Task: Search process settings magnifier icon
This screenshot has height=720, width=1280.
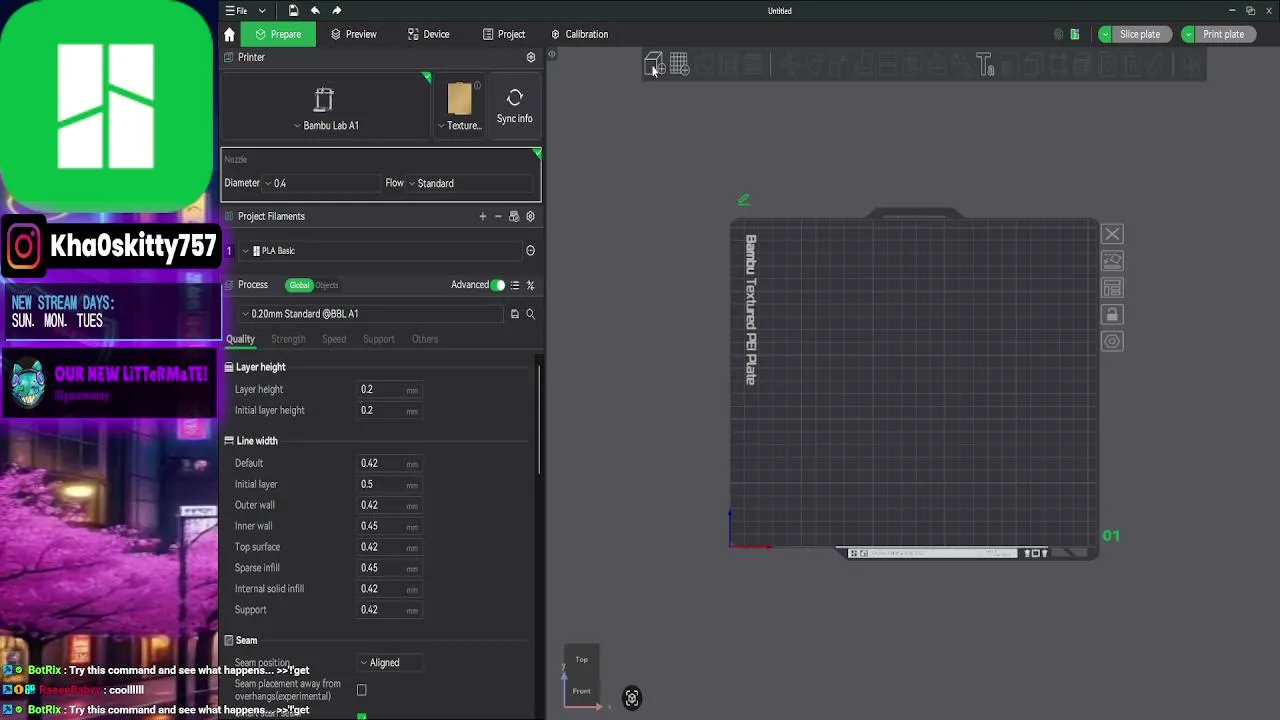Action: click(x=531, y=314)
